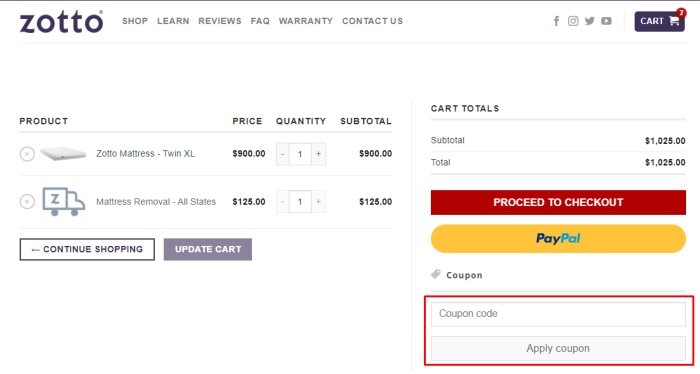Open the Facebook social icon
This screenshot has width=700, height=374.
556,21
